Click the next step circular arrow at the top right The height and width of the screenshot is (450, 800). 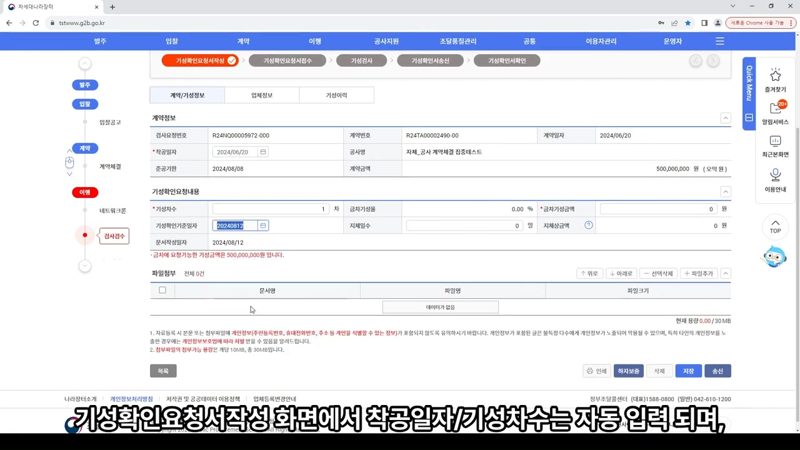point(713,61)
